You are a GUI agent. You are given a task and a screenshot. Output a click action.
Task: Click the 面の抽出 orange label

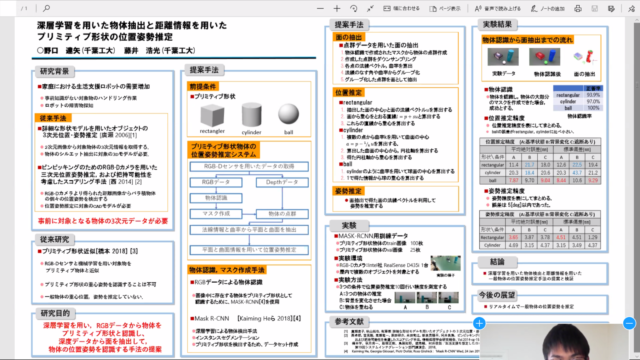(349, 37)
